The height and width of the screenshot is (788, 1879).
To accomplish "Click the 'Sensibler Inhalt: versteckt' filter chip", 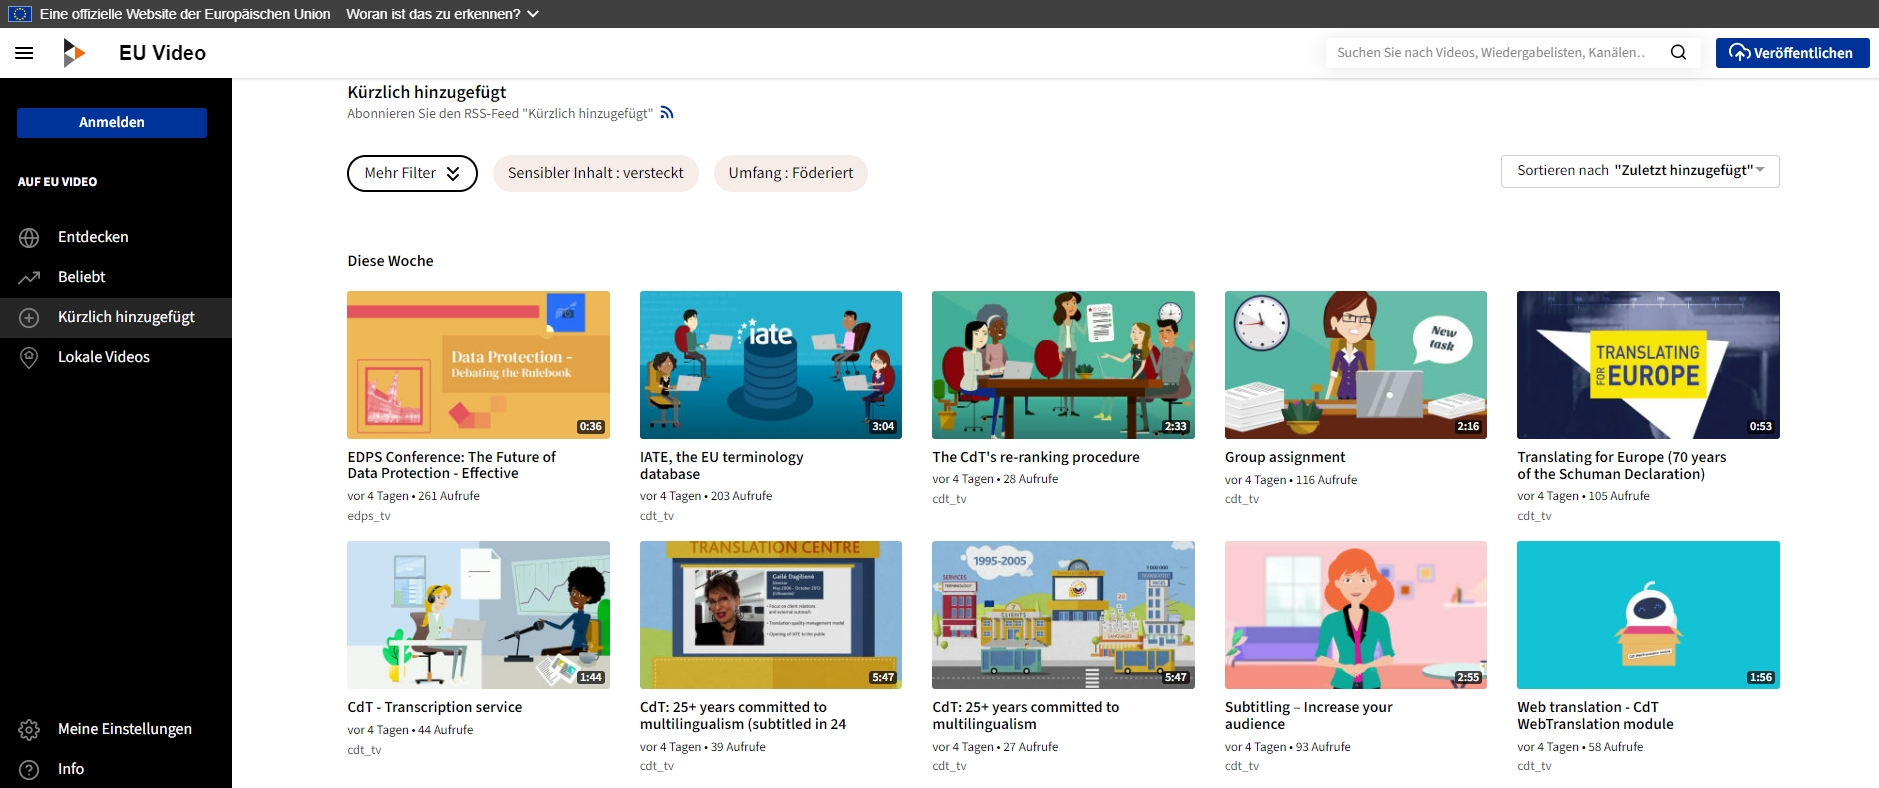I will click(x=596, y=173).
